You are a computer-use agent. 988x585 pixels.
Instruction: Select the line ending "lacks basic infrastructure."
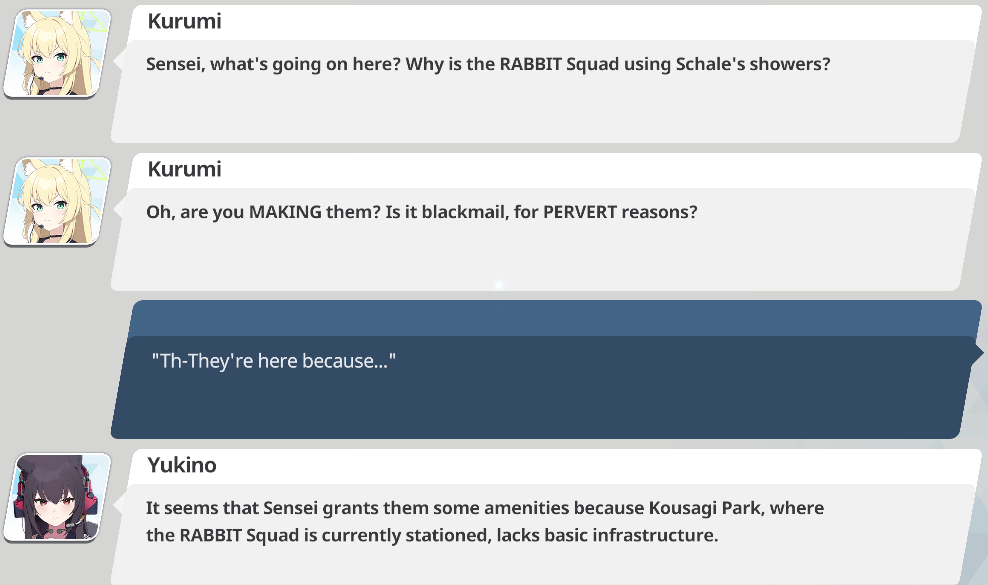[432, 535]
